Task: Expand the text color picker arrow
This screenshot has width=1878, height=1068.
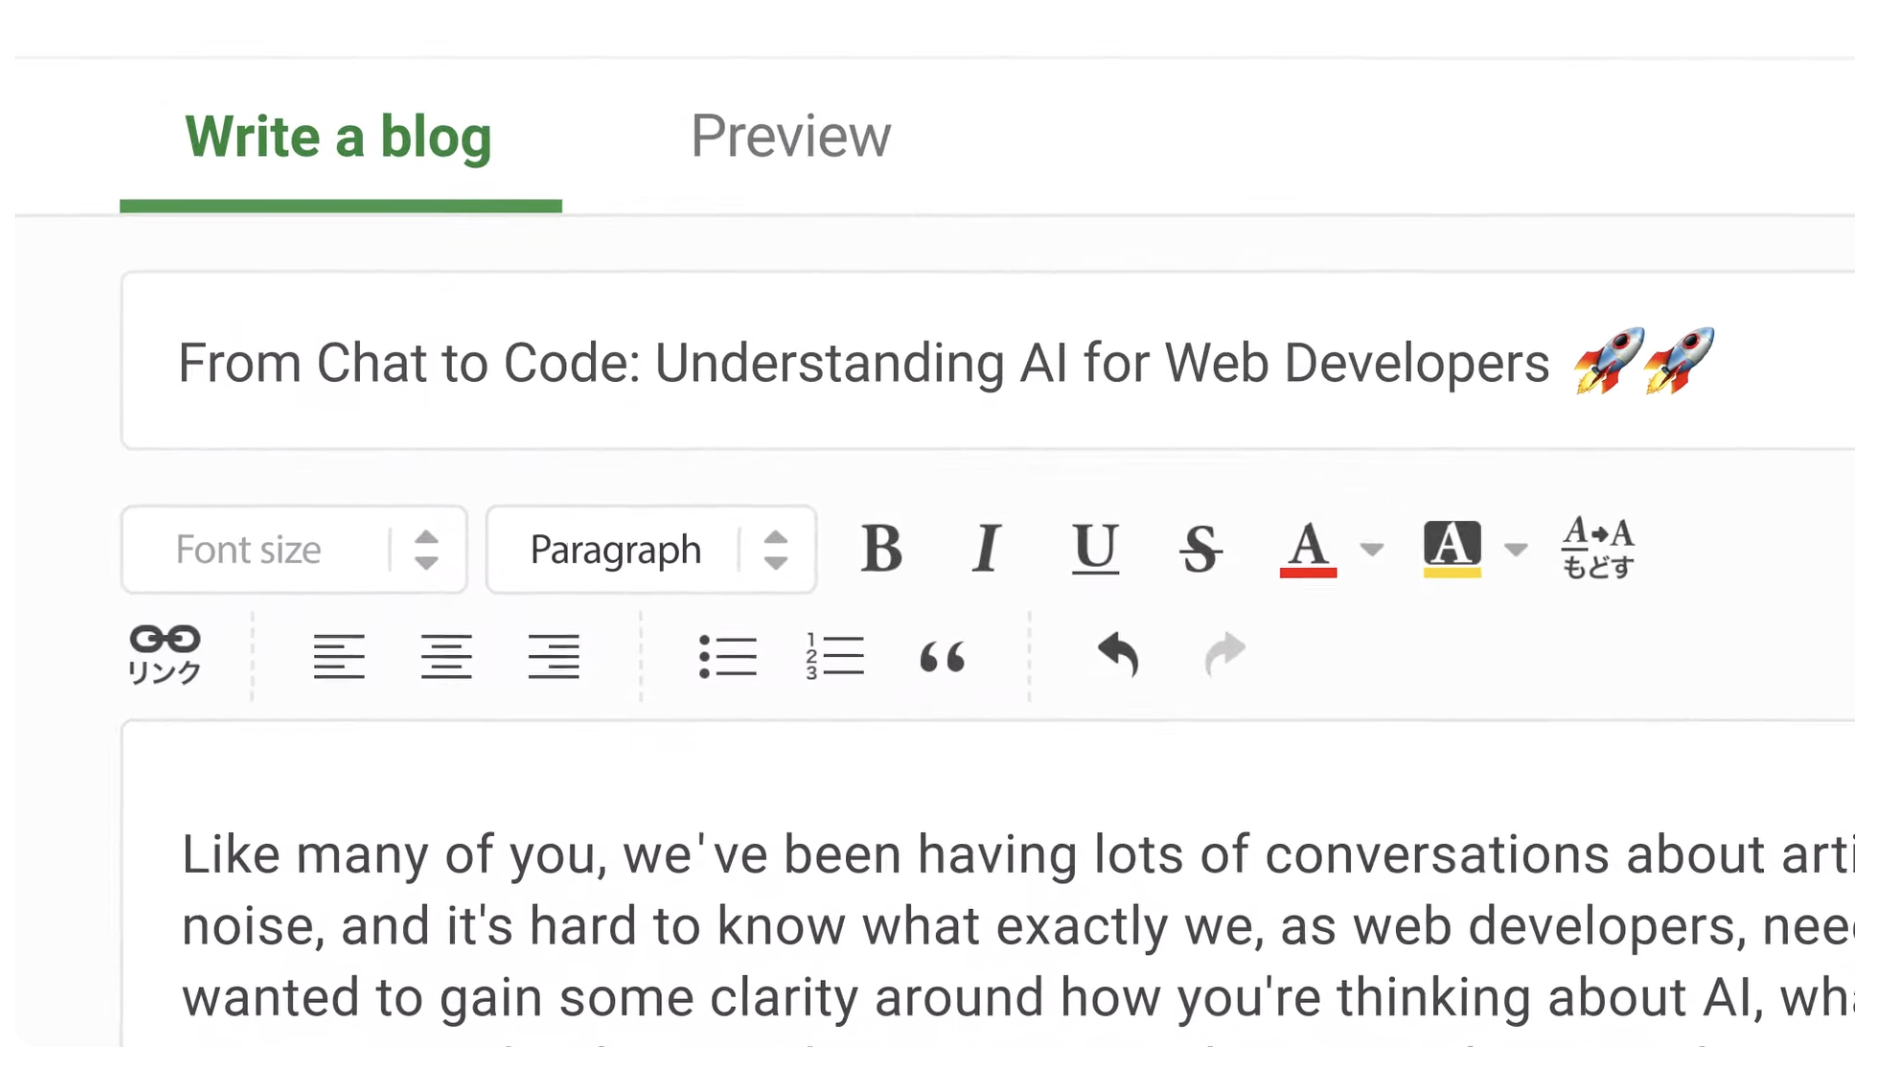Action: [x=1372, y=549]
